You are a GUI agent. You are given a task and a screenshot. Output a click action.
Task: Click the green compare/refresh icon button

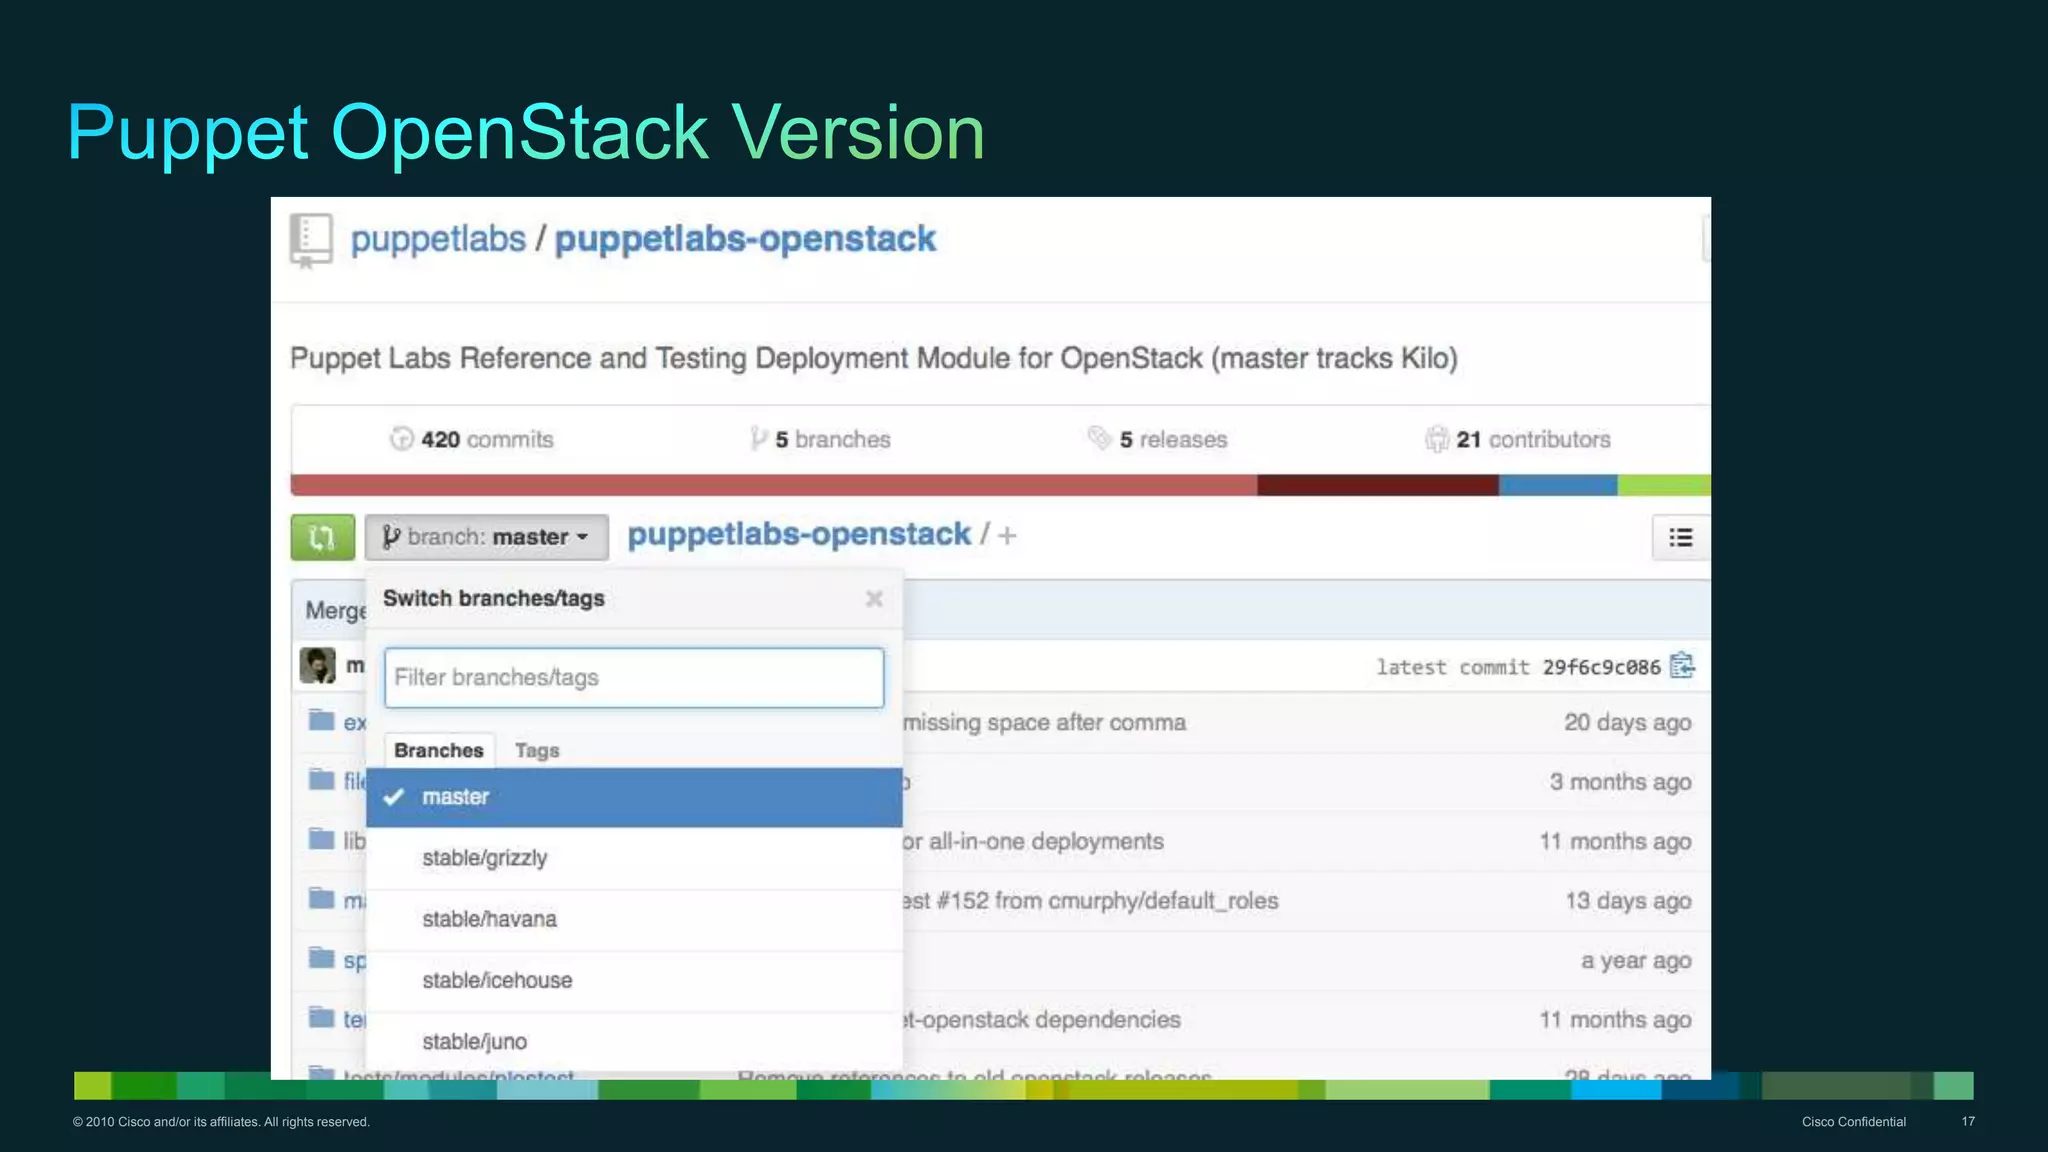[322, 537]
